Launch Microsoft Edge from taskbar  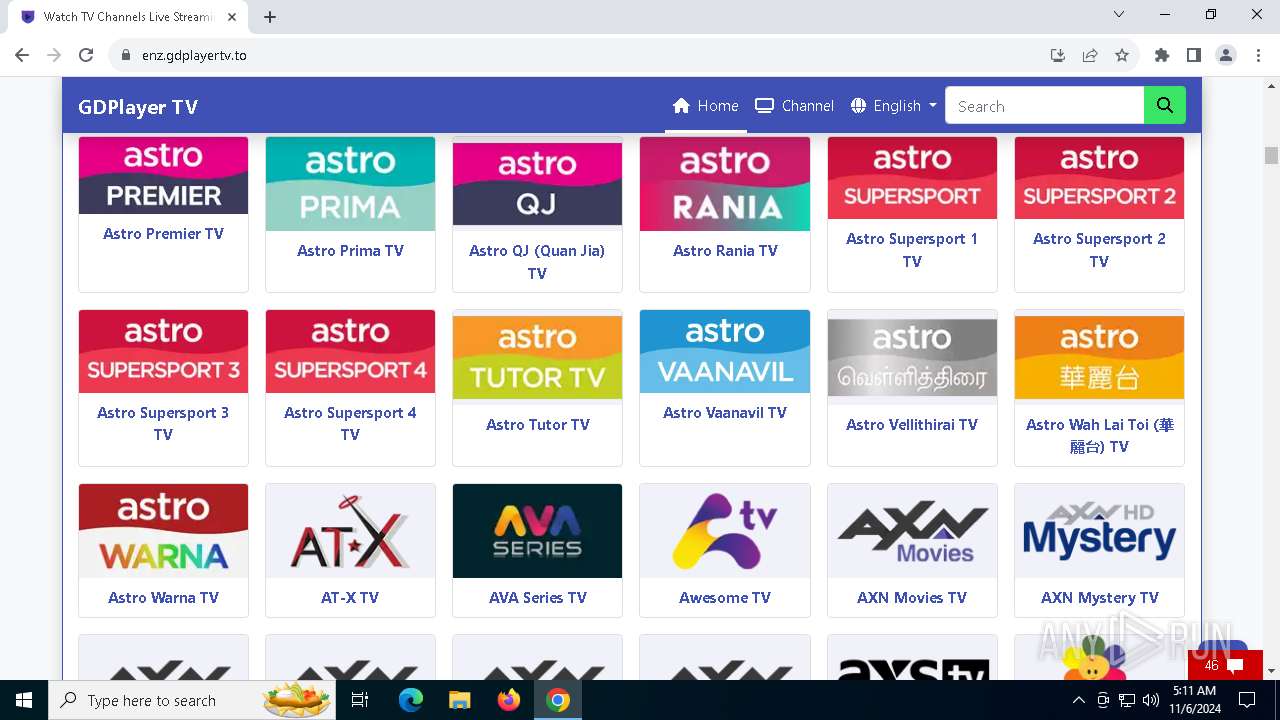(411, 700)
